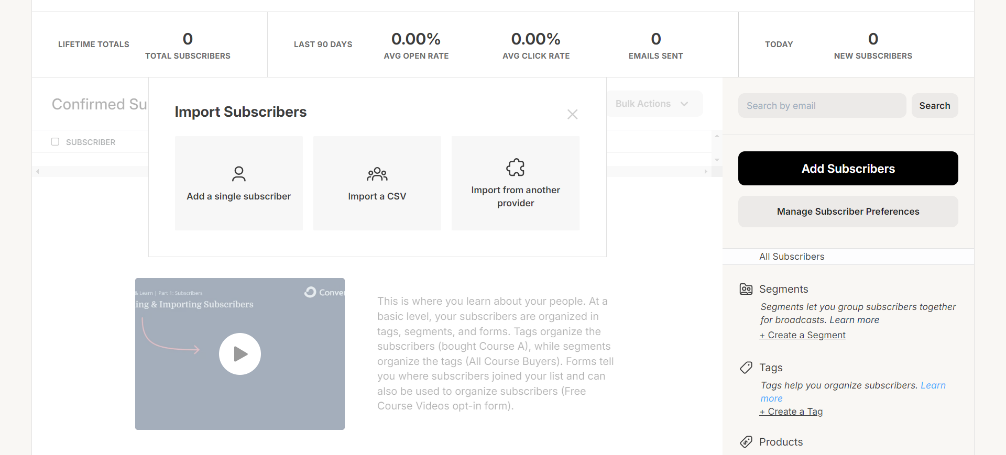The height and width of the screenshot is (455, 1006).
Task: Open Manage Subscriber Preferences
Action: pos(847,212)
